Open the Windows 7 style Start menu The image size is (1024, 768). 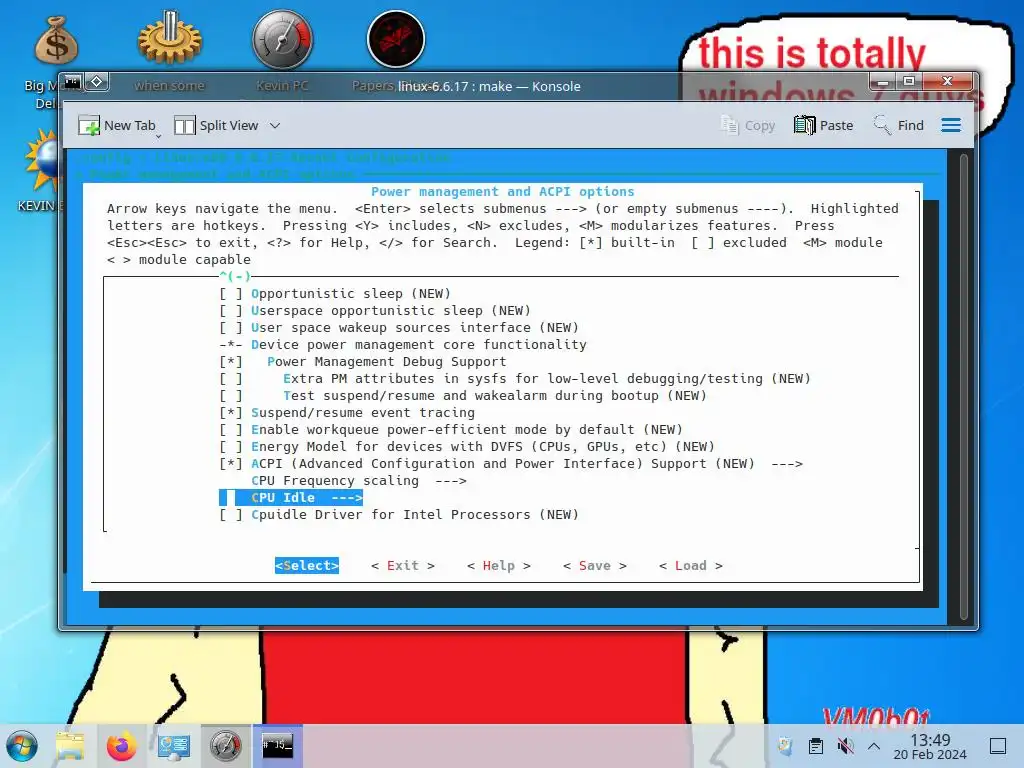(x=22, y=746)
